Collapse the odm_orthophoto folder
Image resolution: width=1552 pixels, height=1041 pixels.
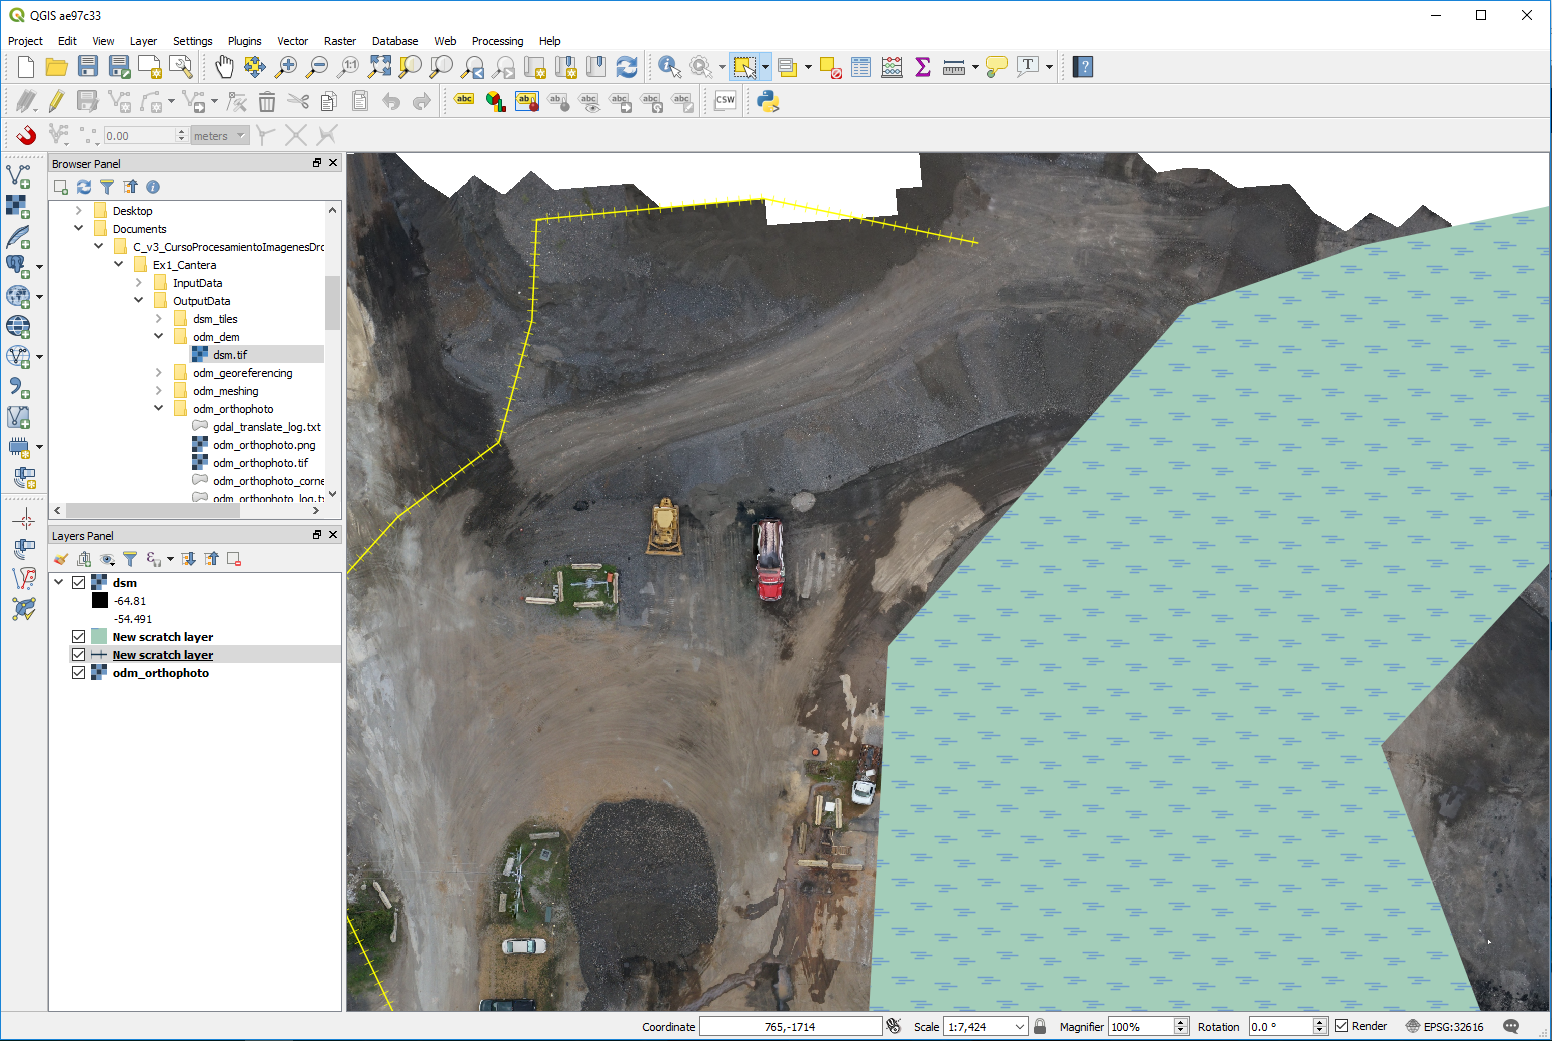click(x=159, y=409)
